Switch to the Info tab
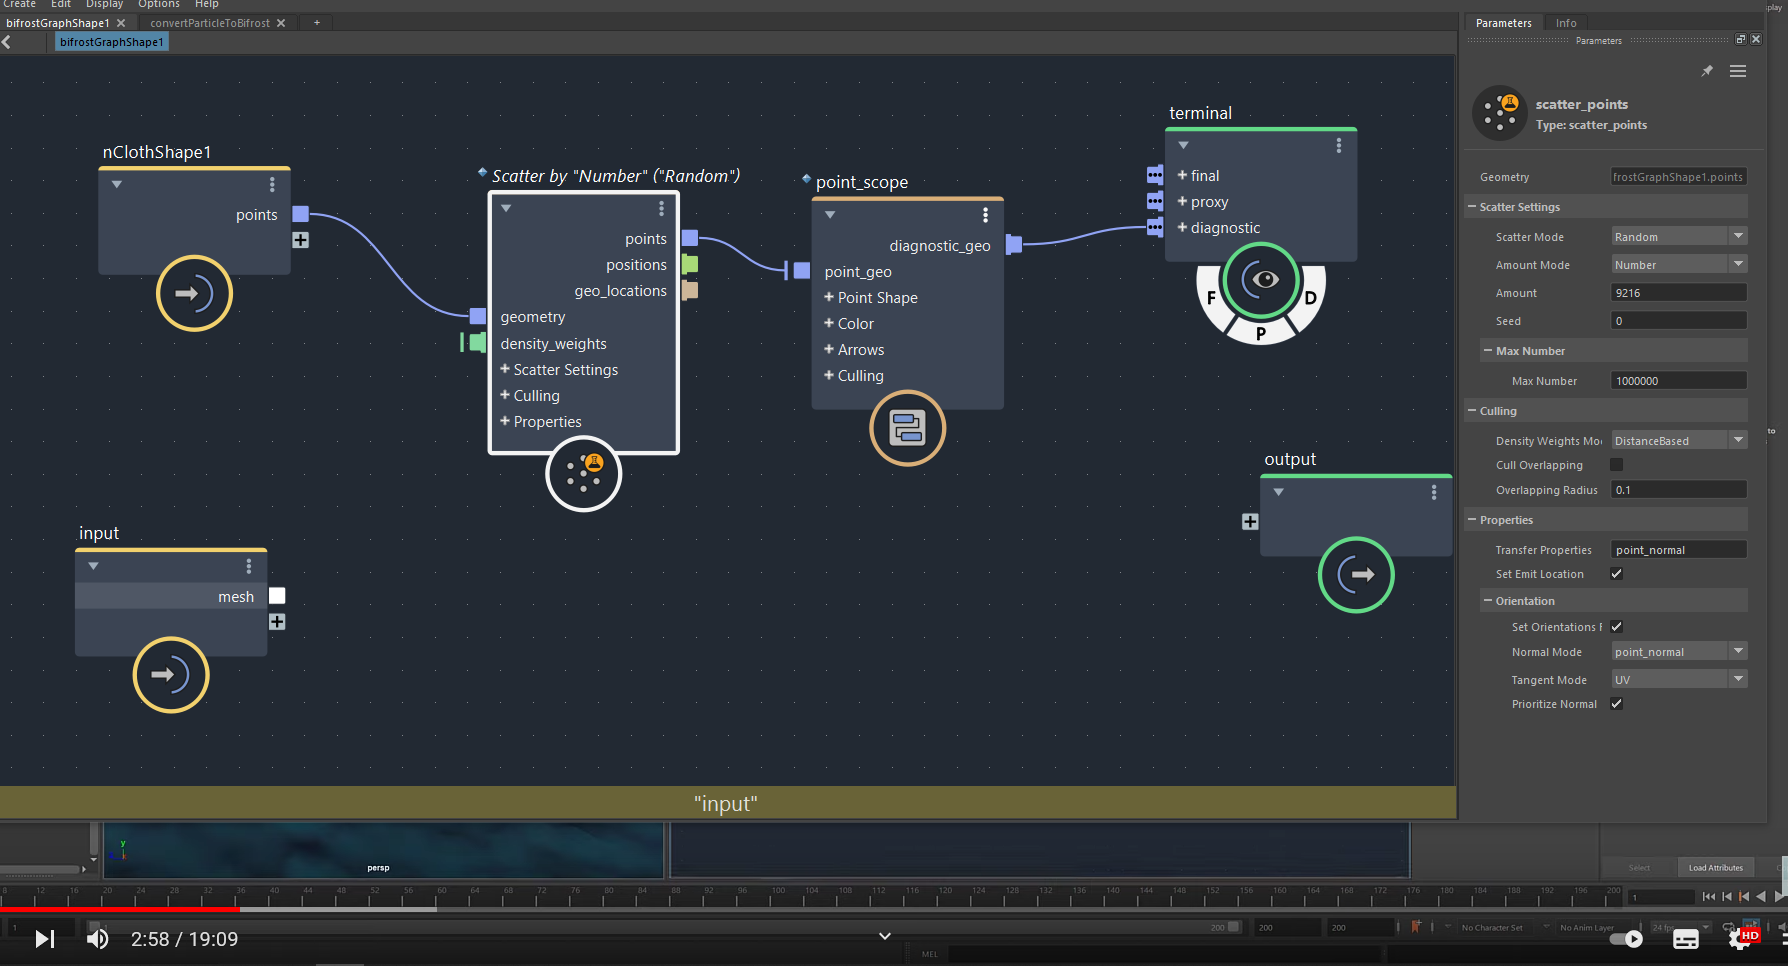Screen dimensions: 1788x966 1565,22
